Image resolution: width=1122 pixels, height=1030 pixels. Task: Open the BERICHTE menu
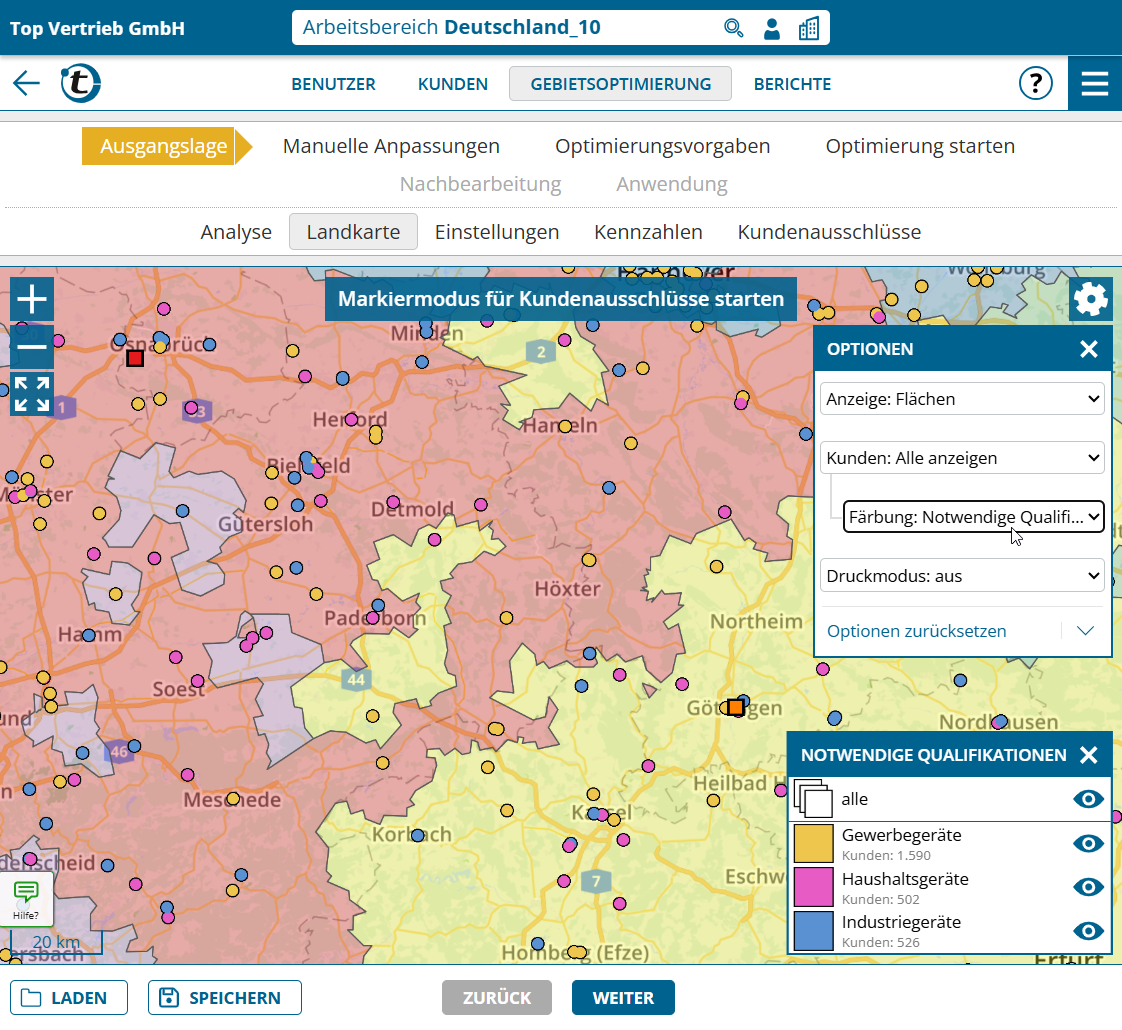(x=792, y=84)
